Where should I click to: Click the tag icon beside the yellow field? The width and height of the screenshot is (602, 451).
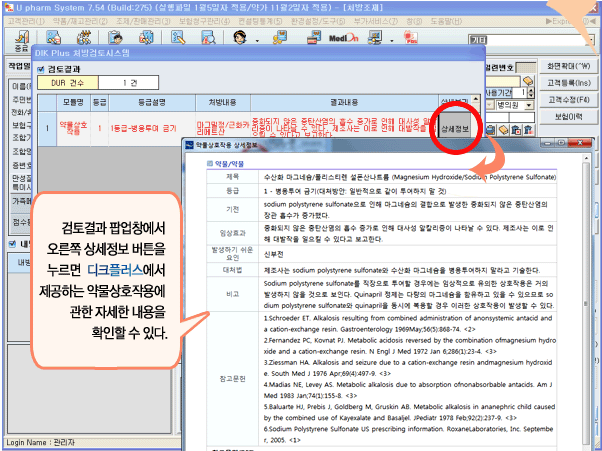click(528, 81)
